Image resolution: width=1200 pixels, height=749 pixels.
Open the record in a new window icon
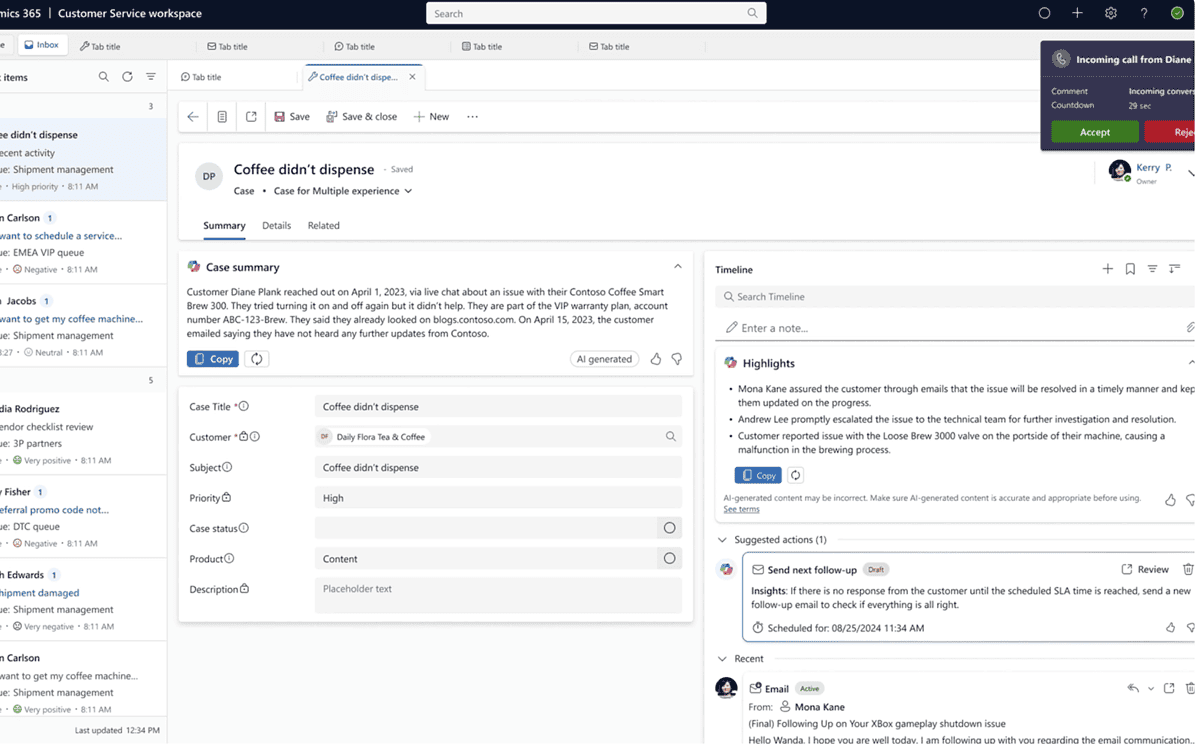click(252, 116)
